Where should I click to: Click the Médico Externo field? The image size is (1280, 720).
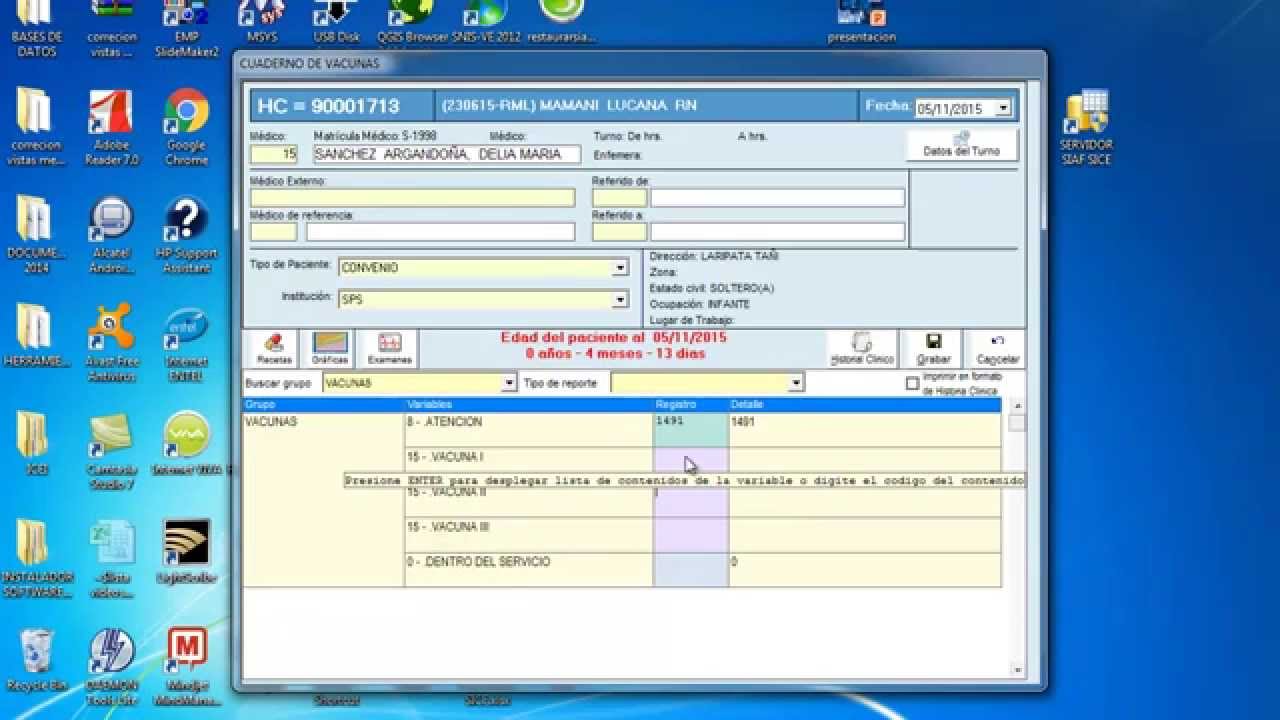(x=412, y=198)
